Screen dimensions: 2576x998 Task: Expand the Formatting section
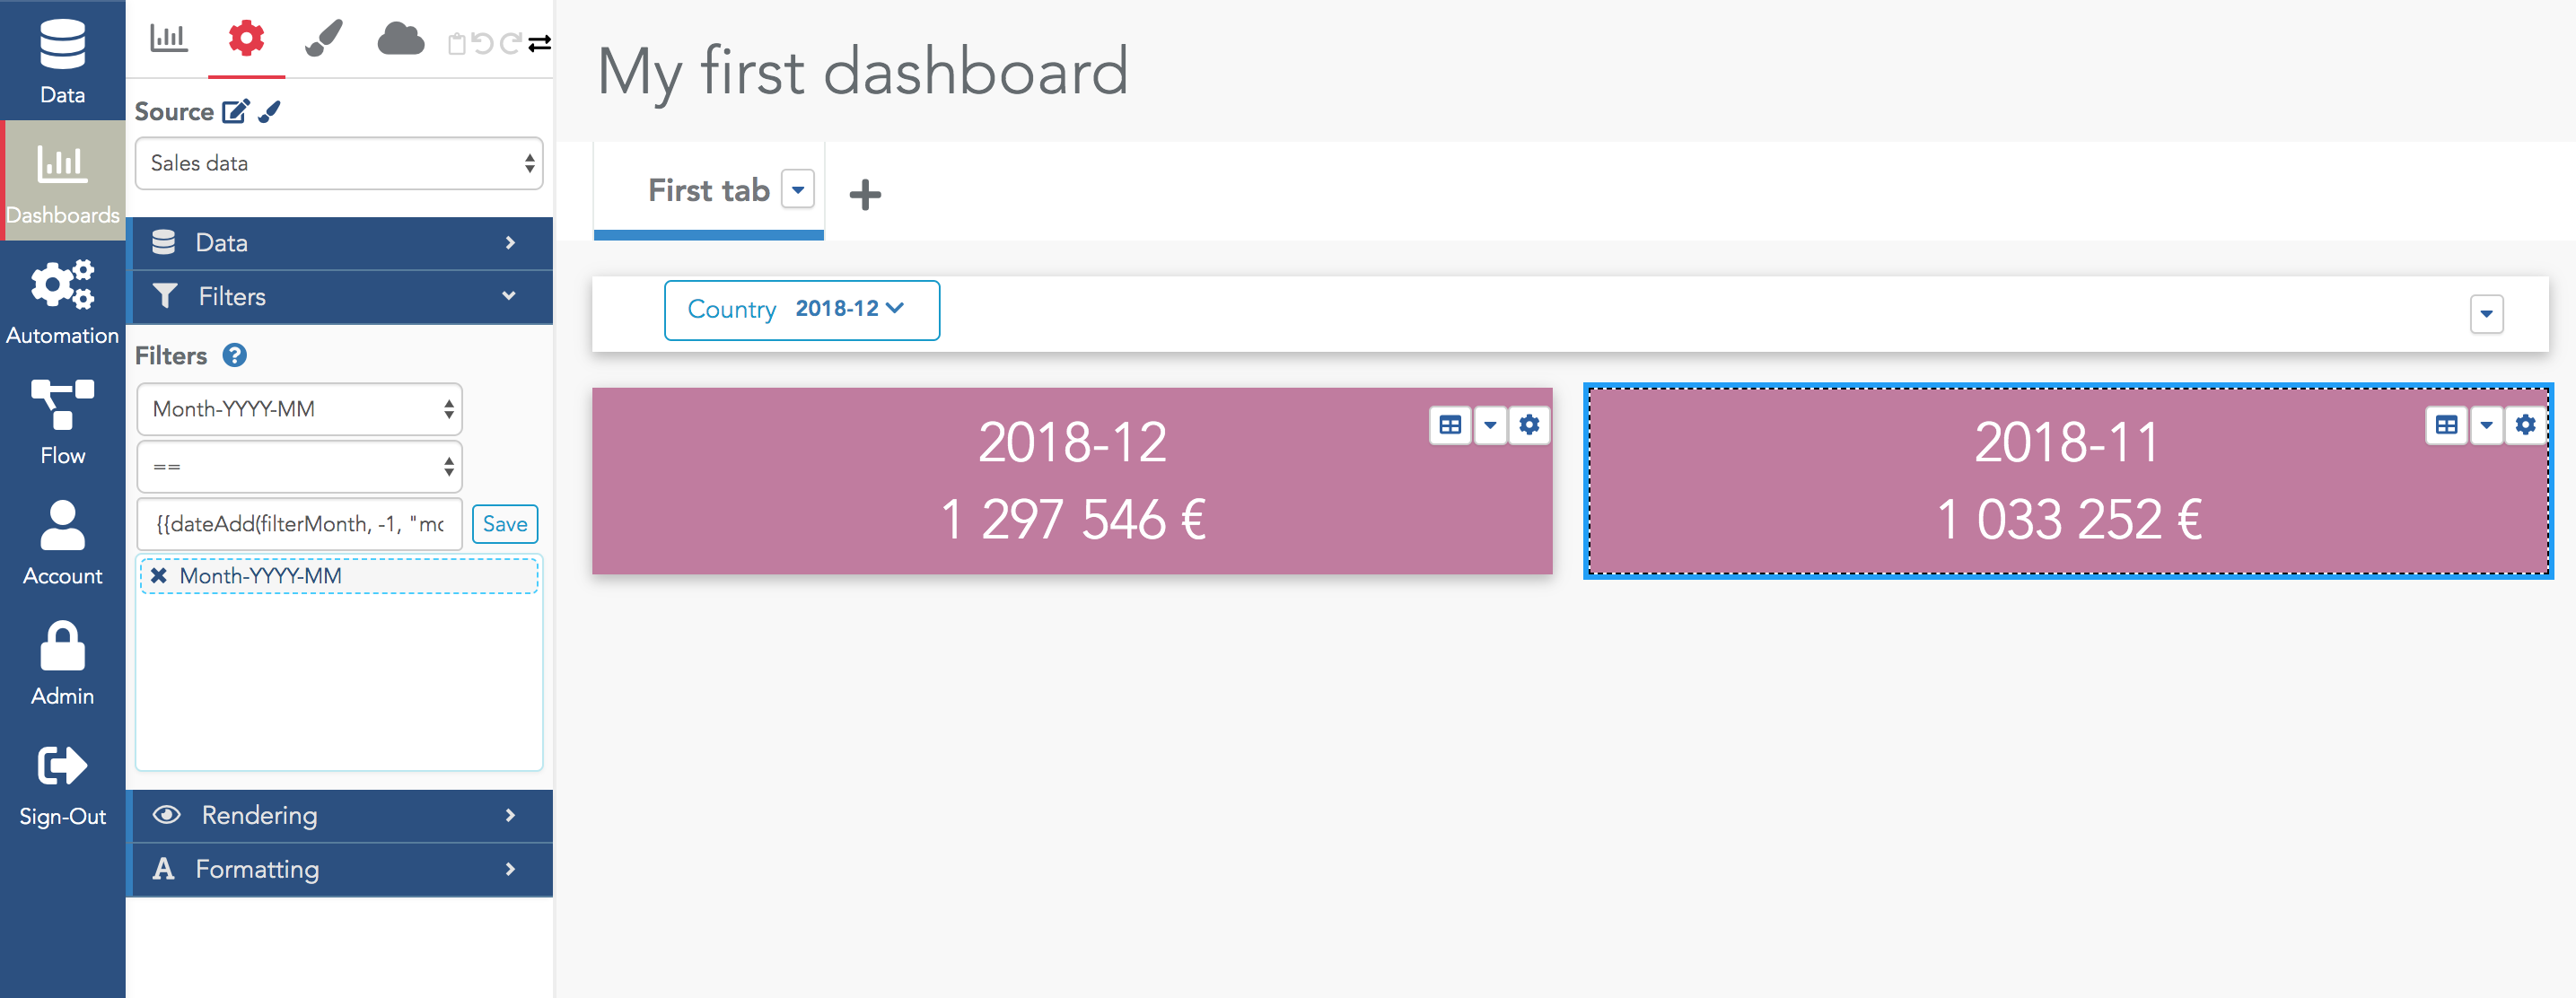tap(340, 869)
